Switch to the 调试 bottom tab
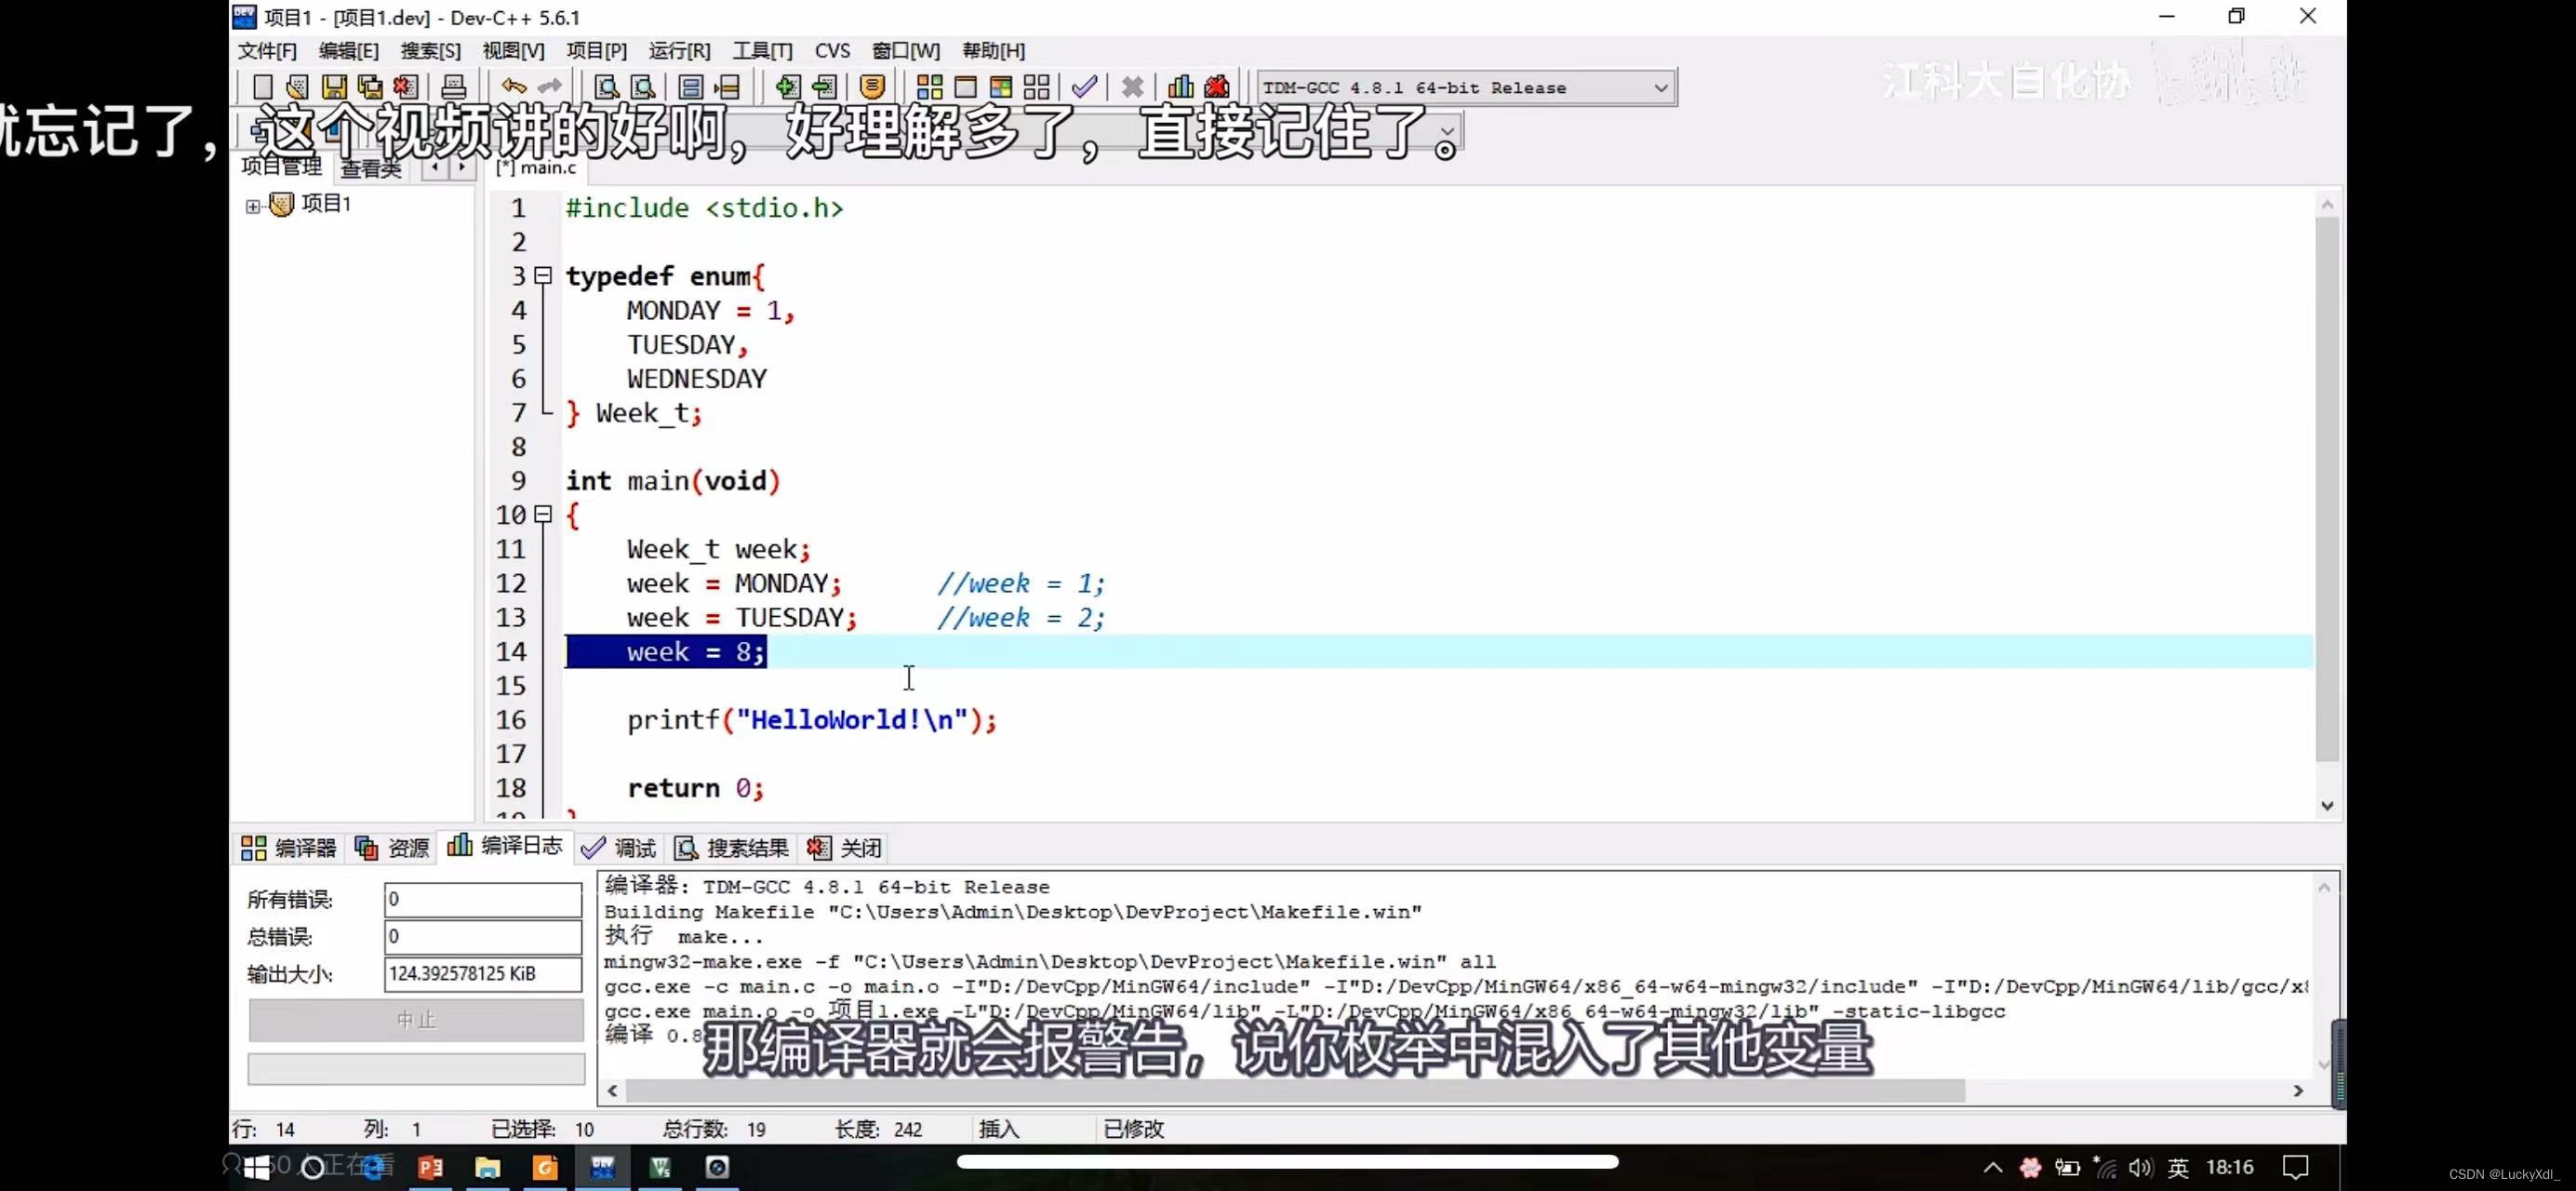Screen dimensions: 2576x1191 pos(619,848)
